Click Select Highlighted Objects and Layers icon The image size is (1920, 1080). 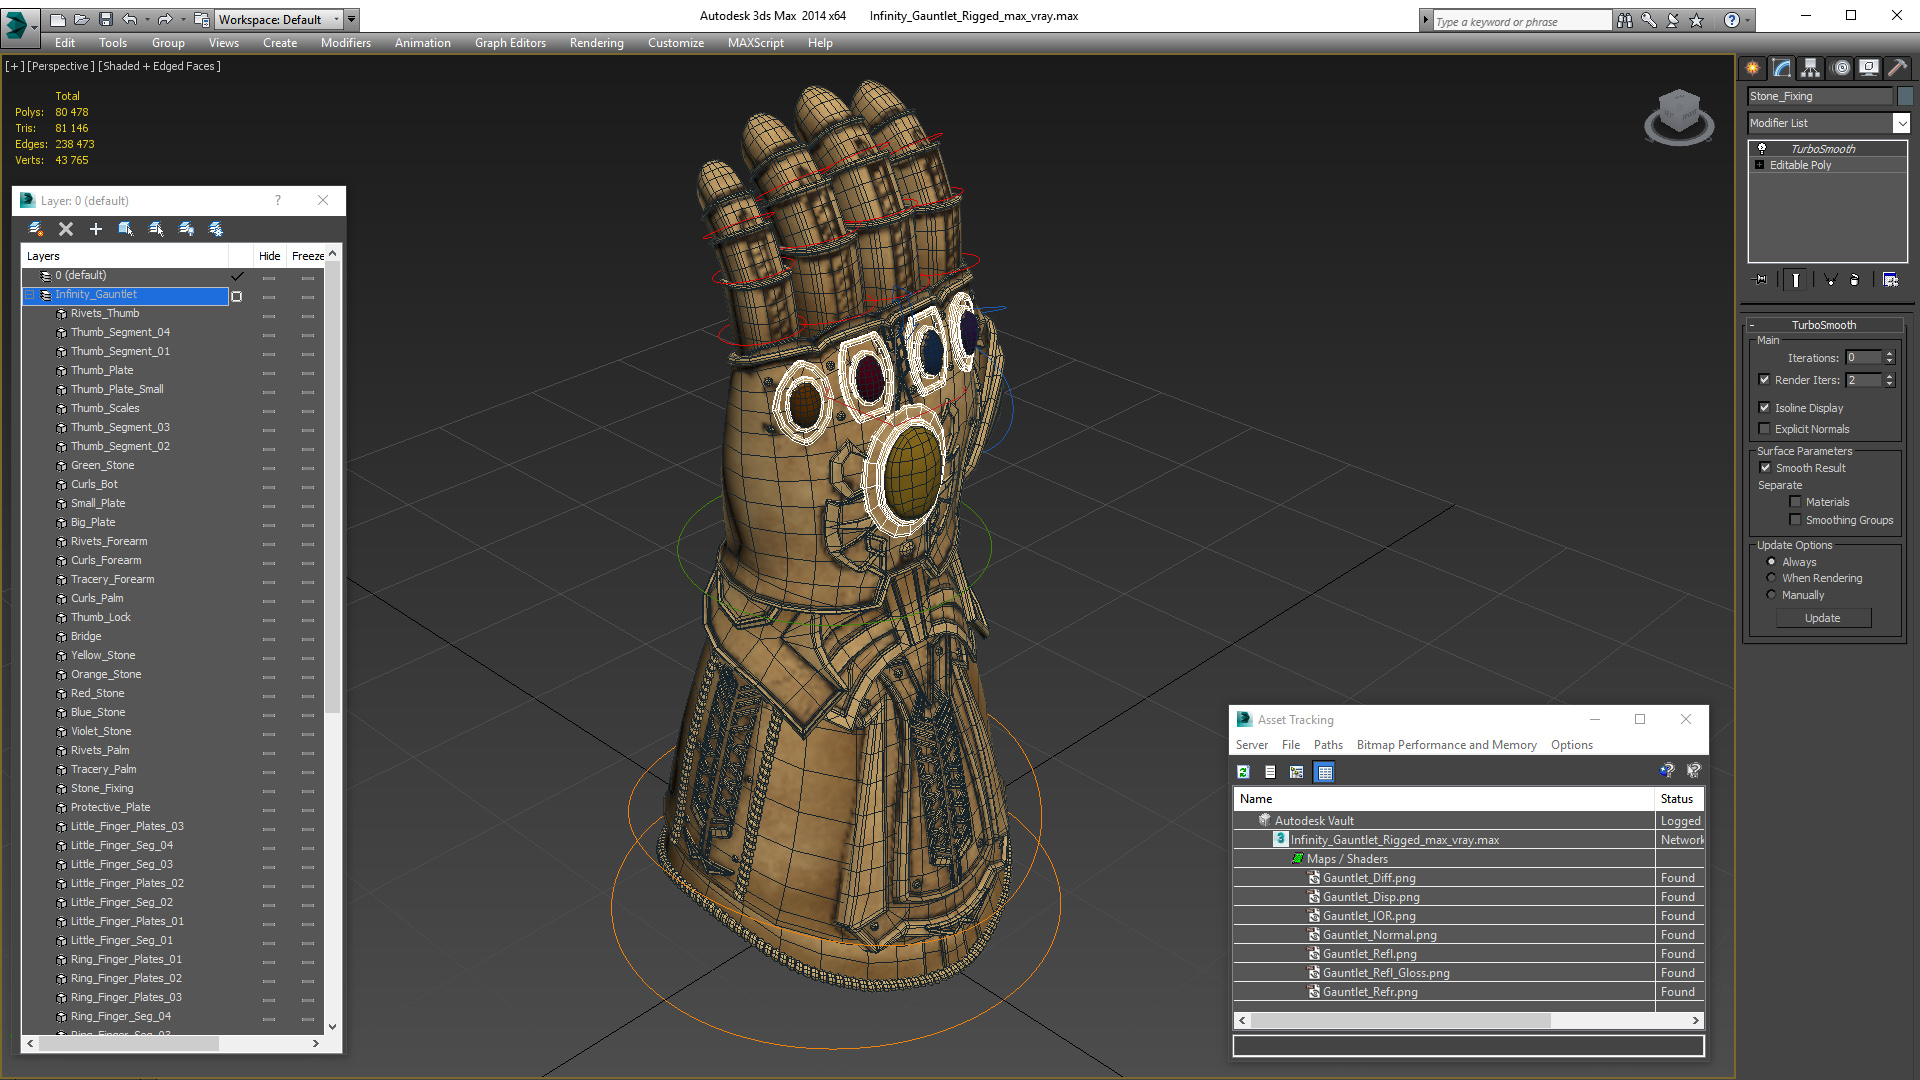[x=126, y=229]
